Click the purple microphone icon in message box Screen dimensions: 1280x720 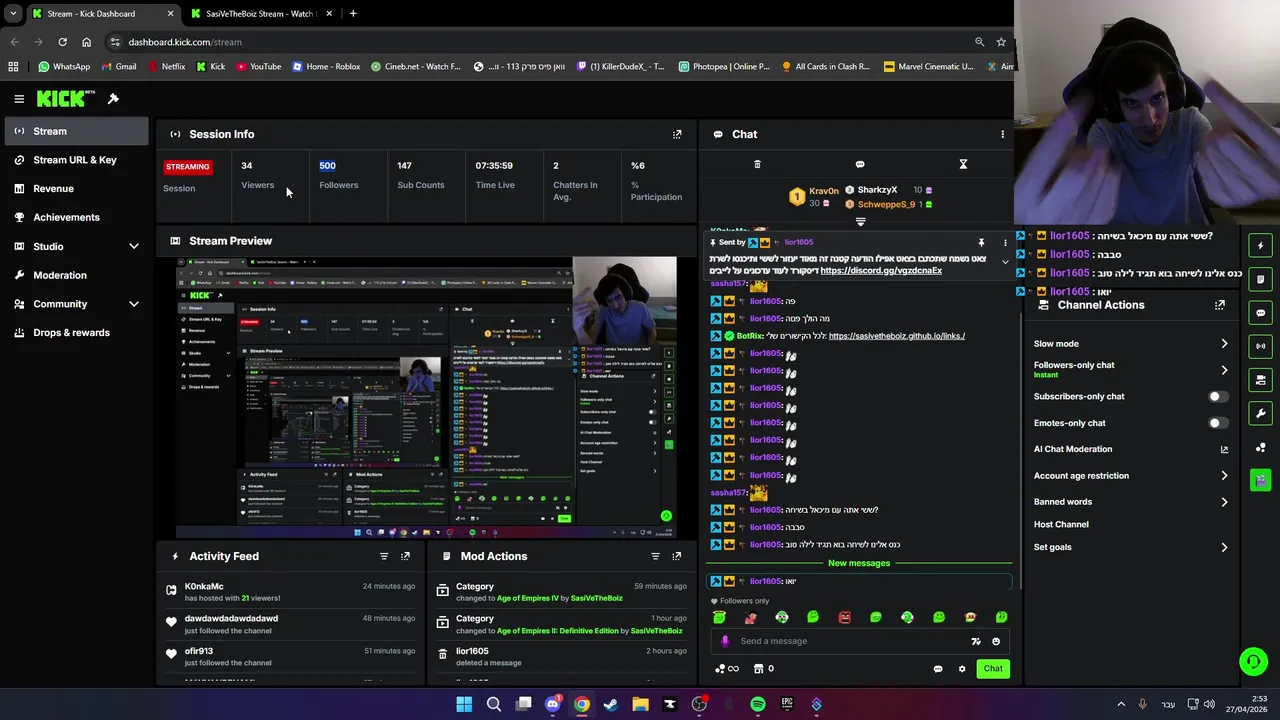(x=725, y=641)
